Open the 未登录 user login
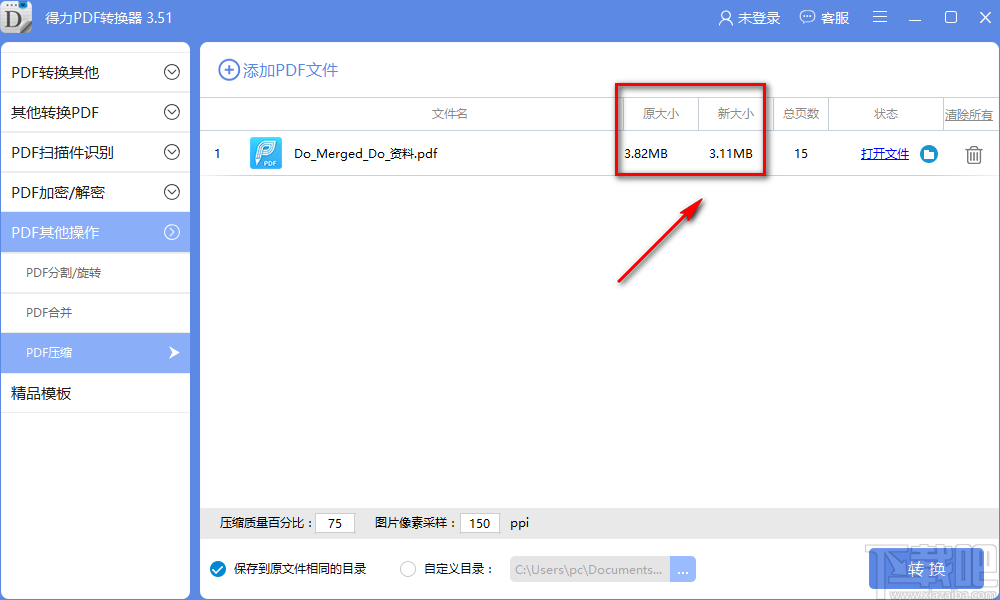 [749, 18]
